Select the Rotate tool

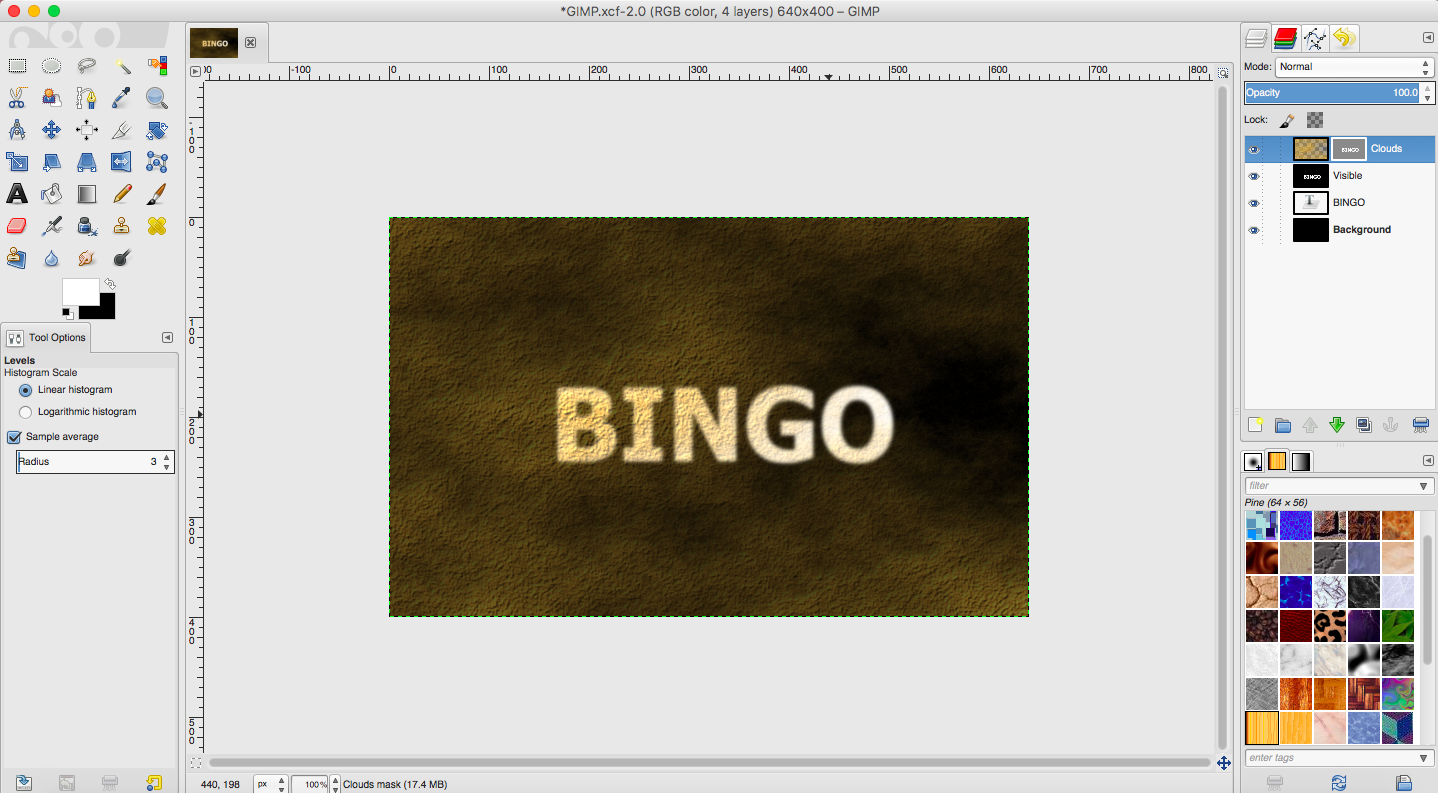157,130
